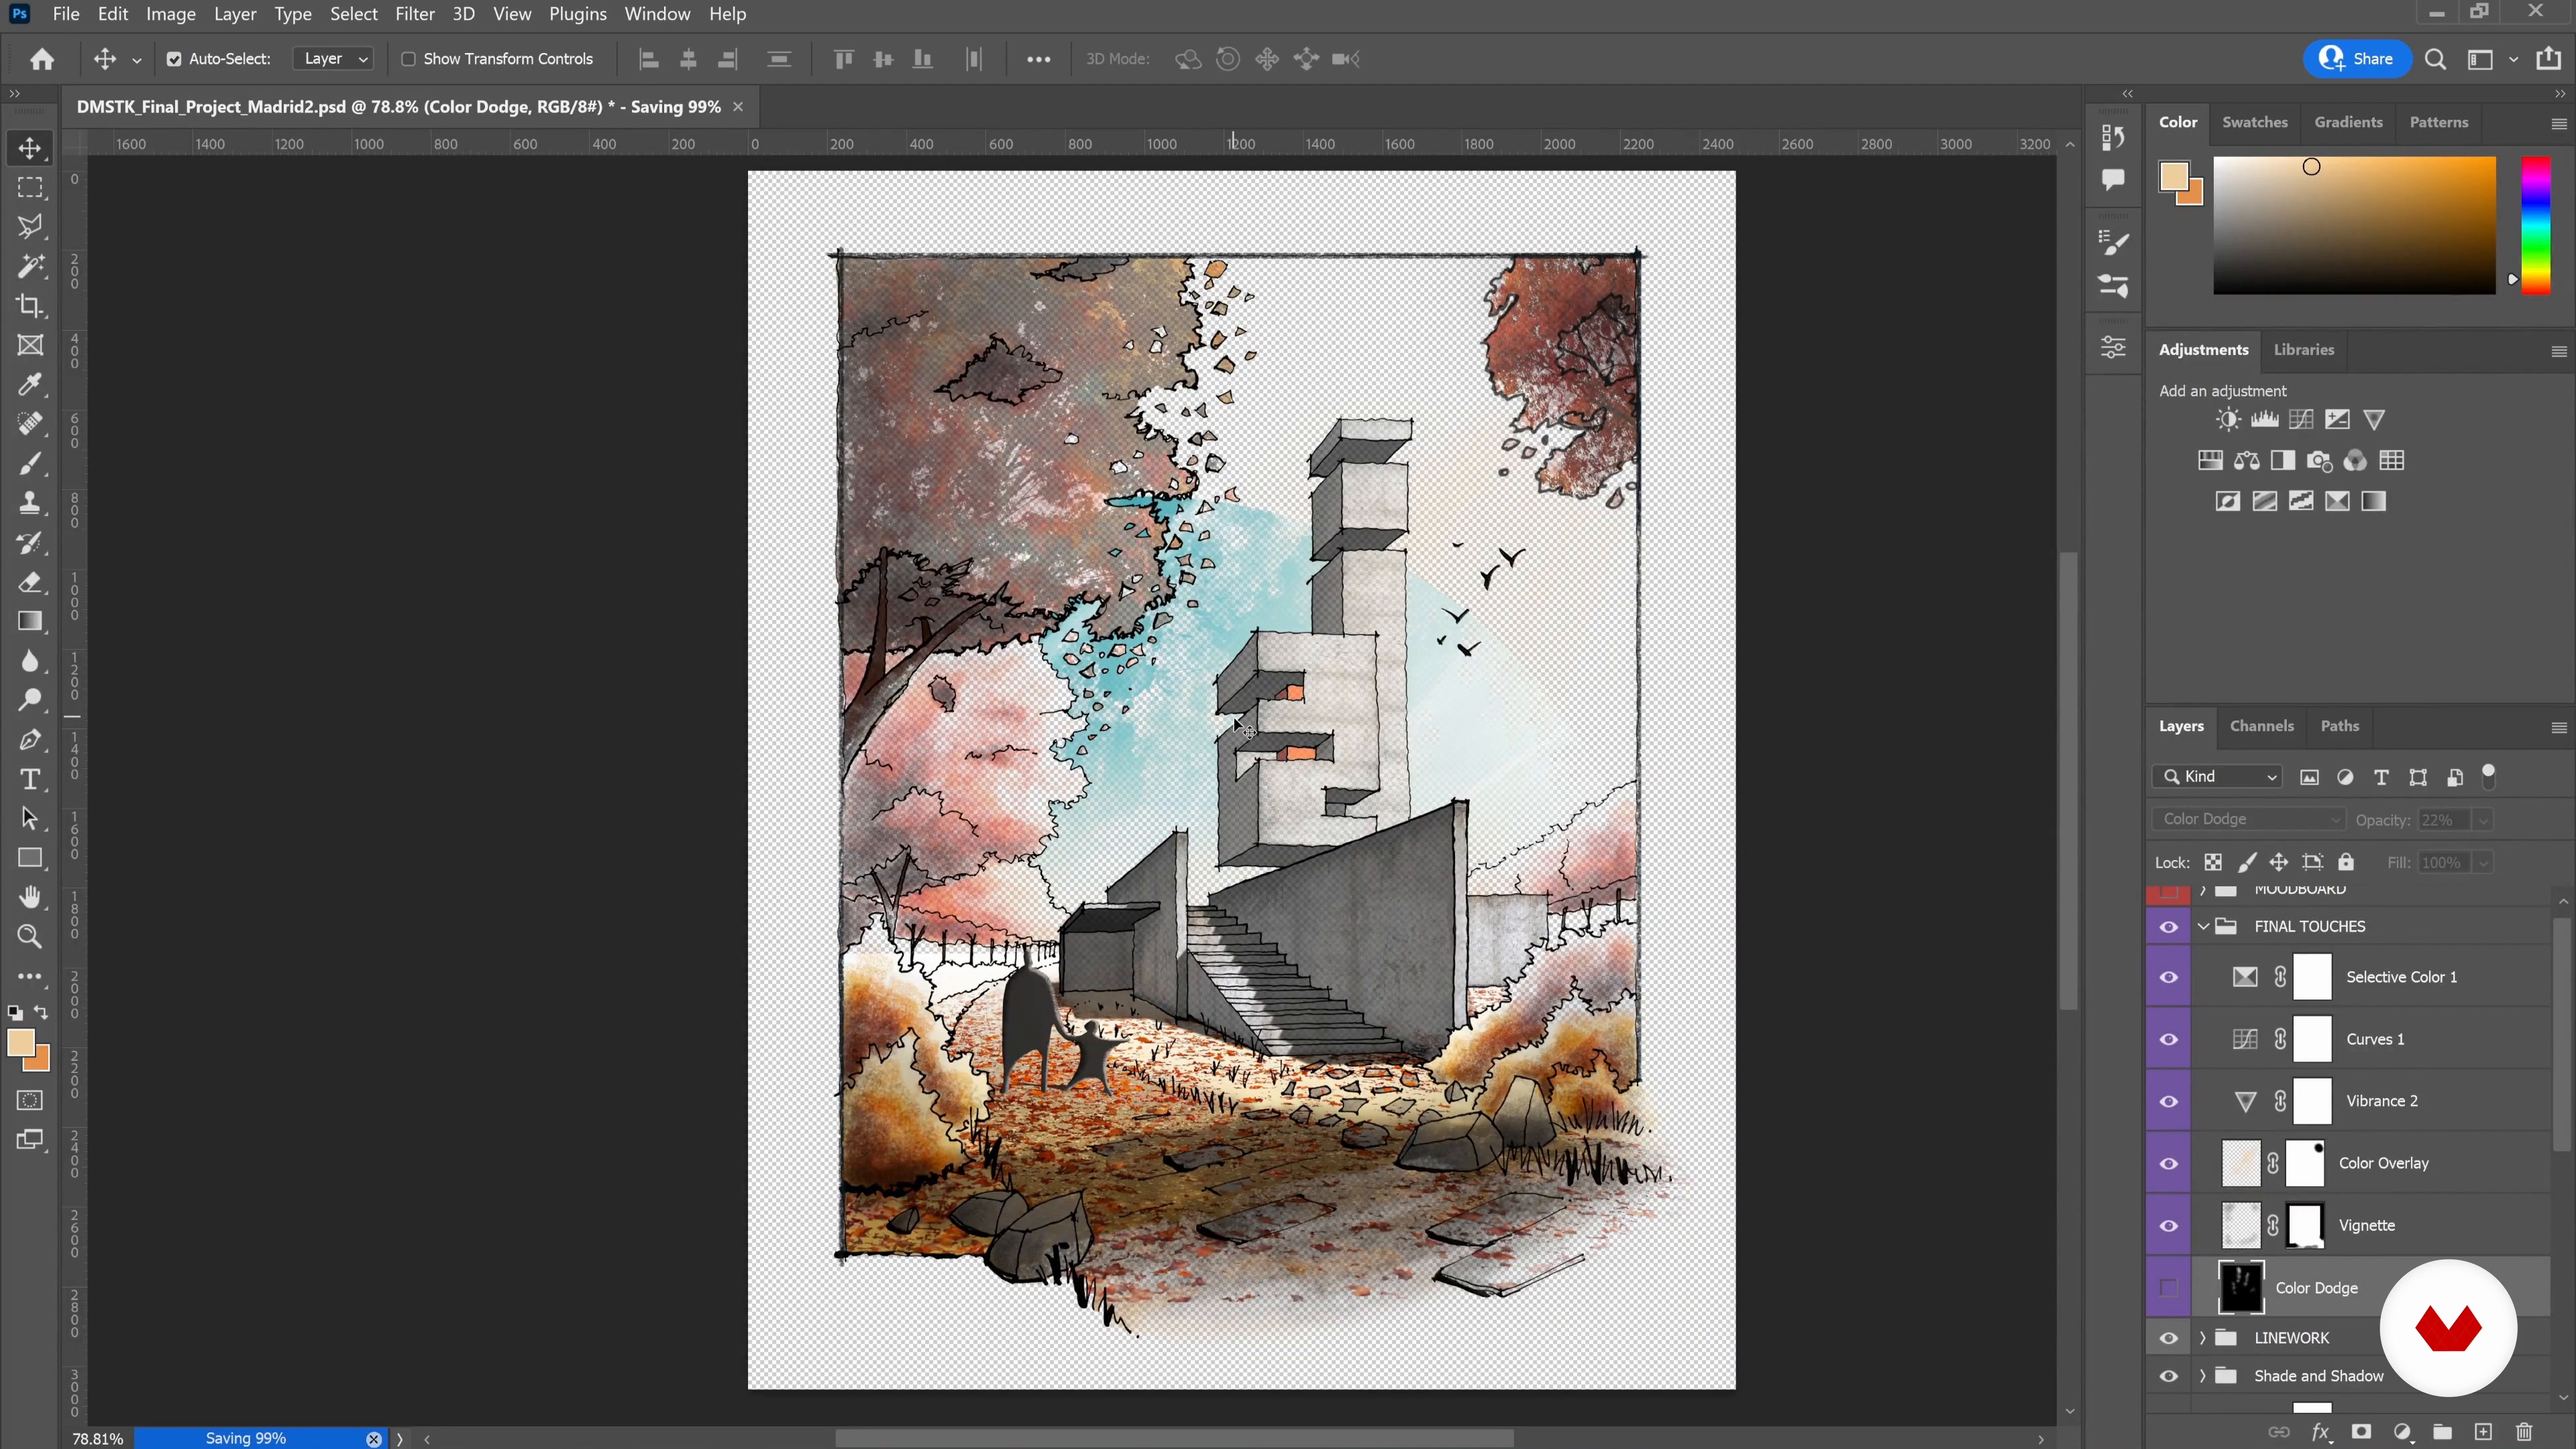Hide the Vignette layer

tap(2168, 1226)
